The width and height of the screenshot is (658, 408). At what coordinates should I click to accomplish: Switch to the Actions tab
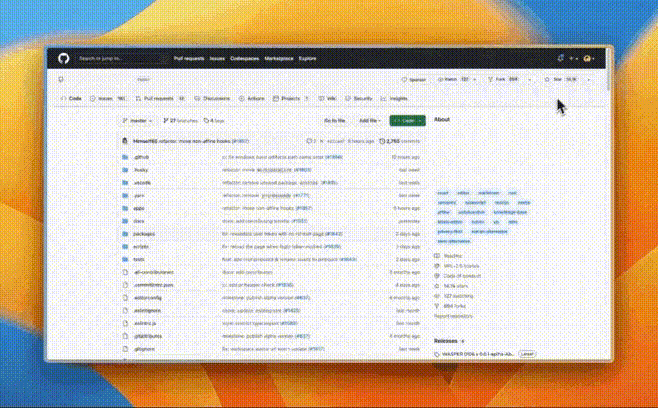coord(252,99)
